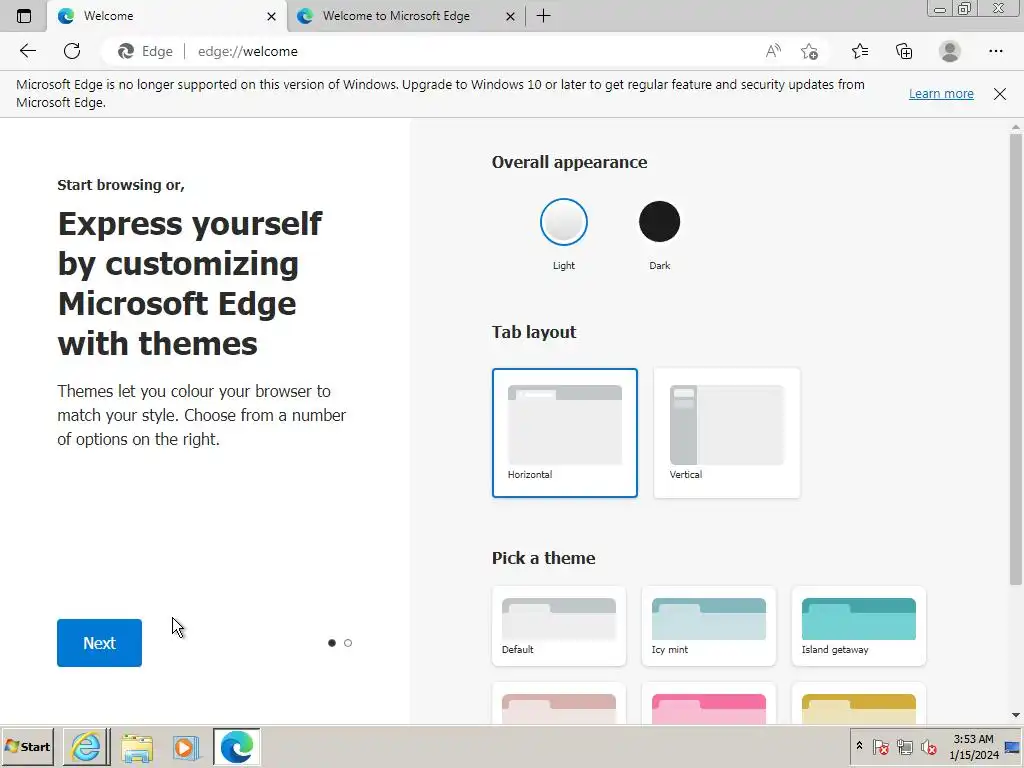Switch to the Welcome tab

(167, 16)
